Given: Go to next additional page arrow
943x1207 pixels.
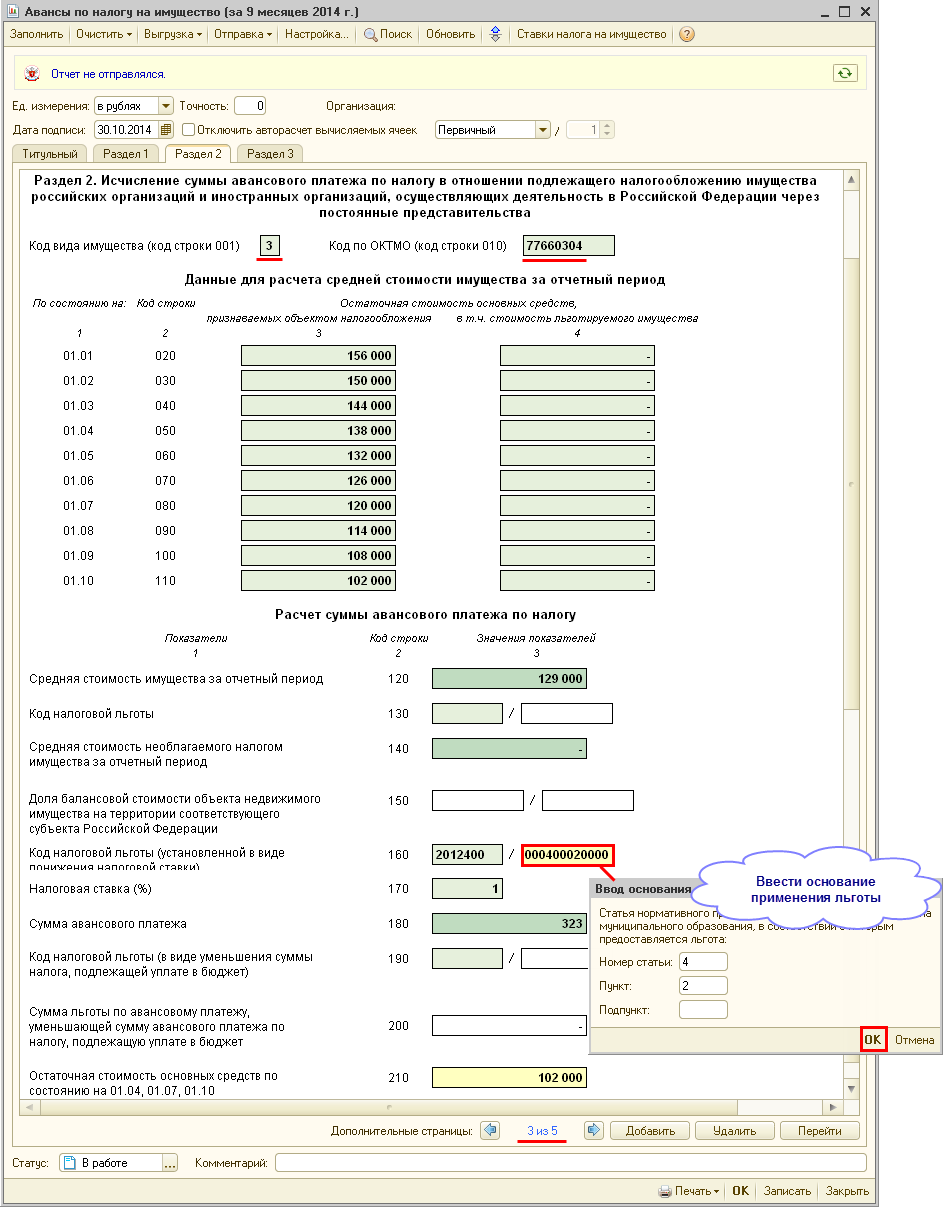Looking at the screenshot, I should 594,1131.
